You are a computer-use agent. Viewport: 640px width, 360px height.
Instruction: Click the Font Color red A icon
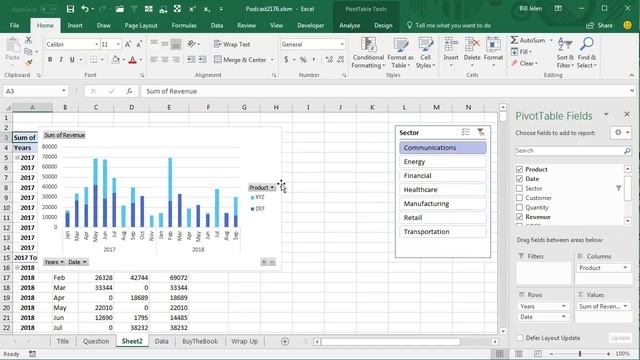pos(132,60)
